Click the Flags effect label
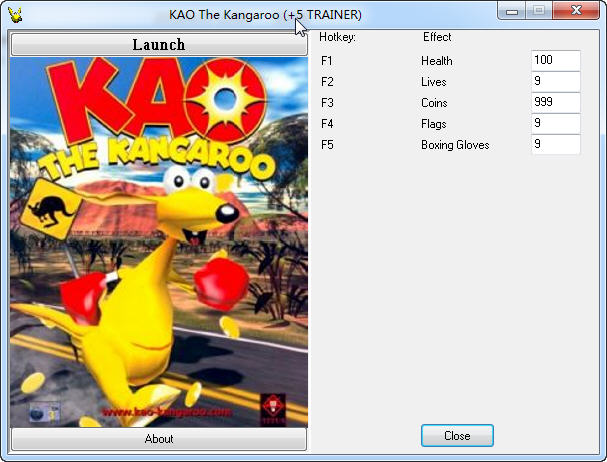607x462 pixels. 434,124
